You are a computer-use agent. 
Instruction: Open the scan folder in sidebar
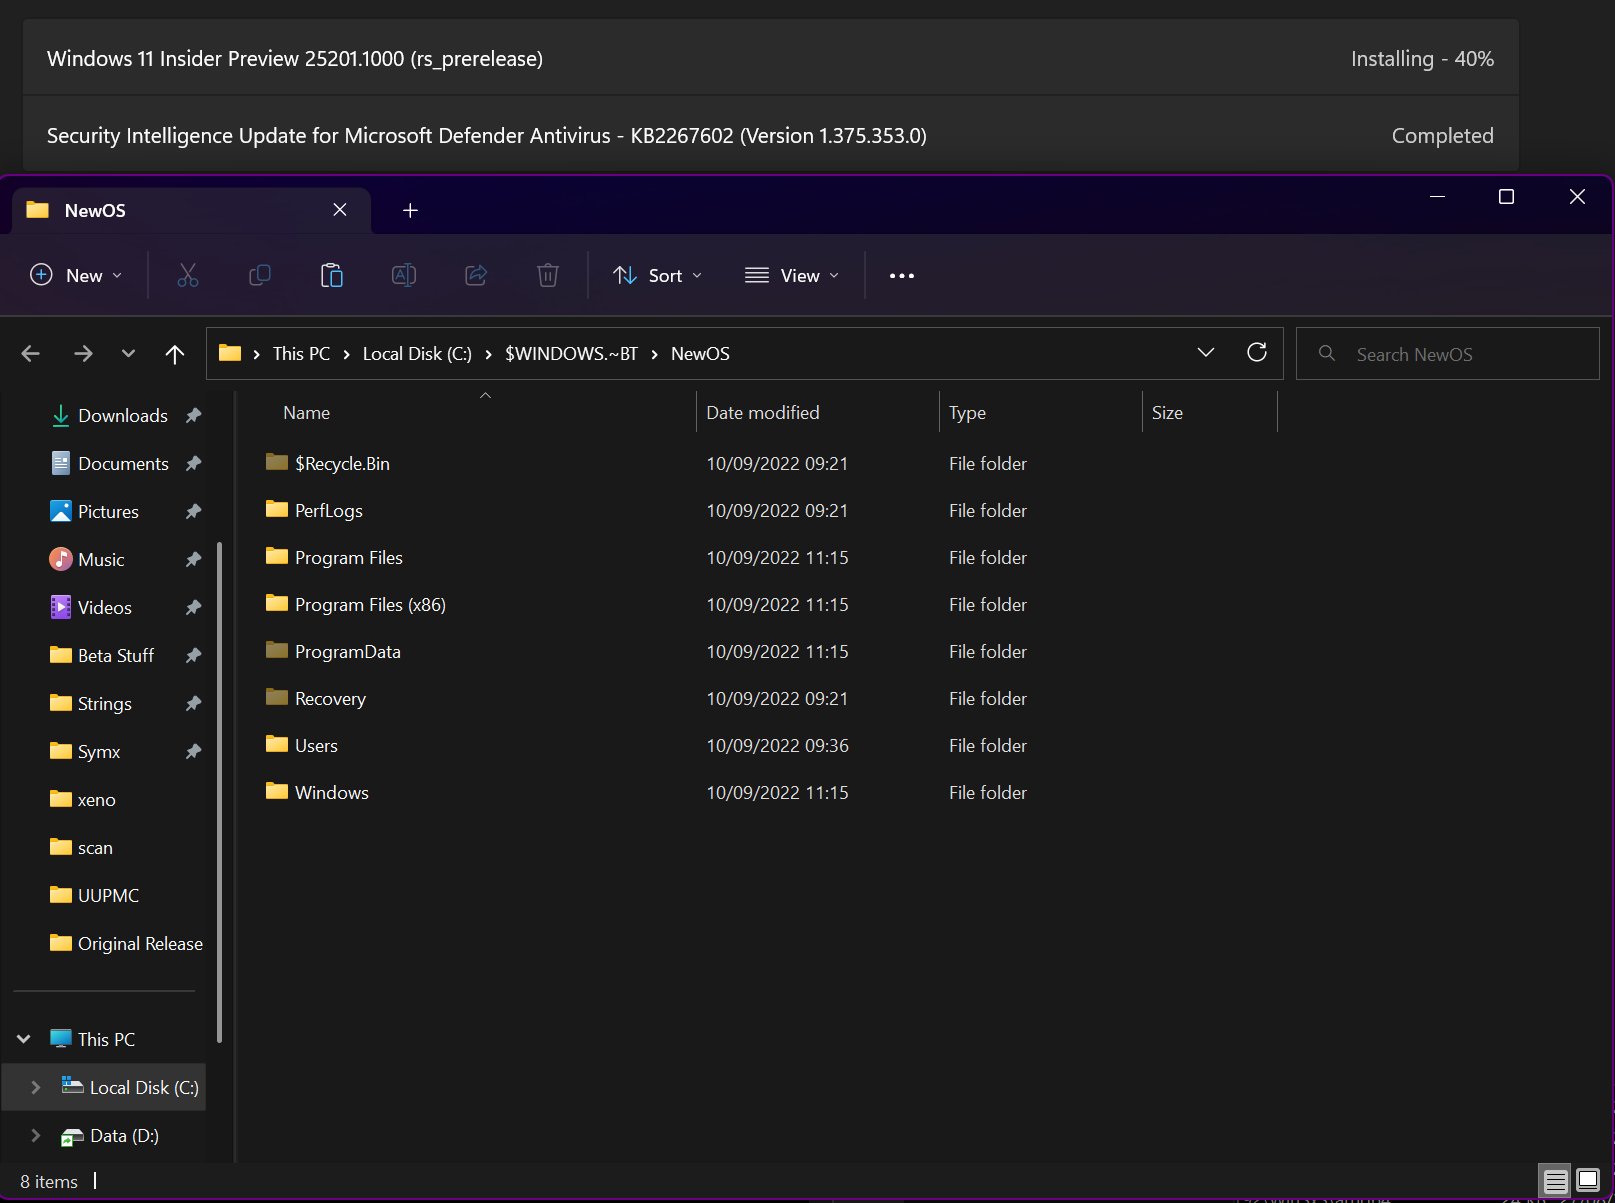click(x=81, y=848)
